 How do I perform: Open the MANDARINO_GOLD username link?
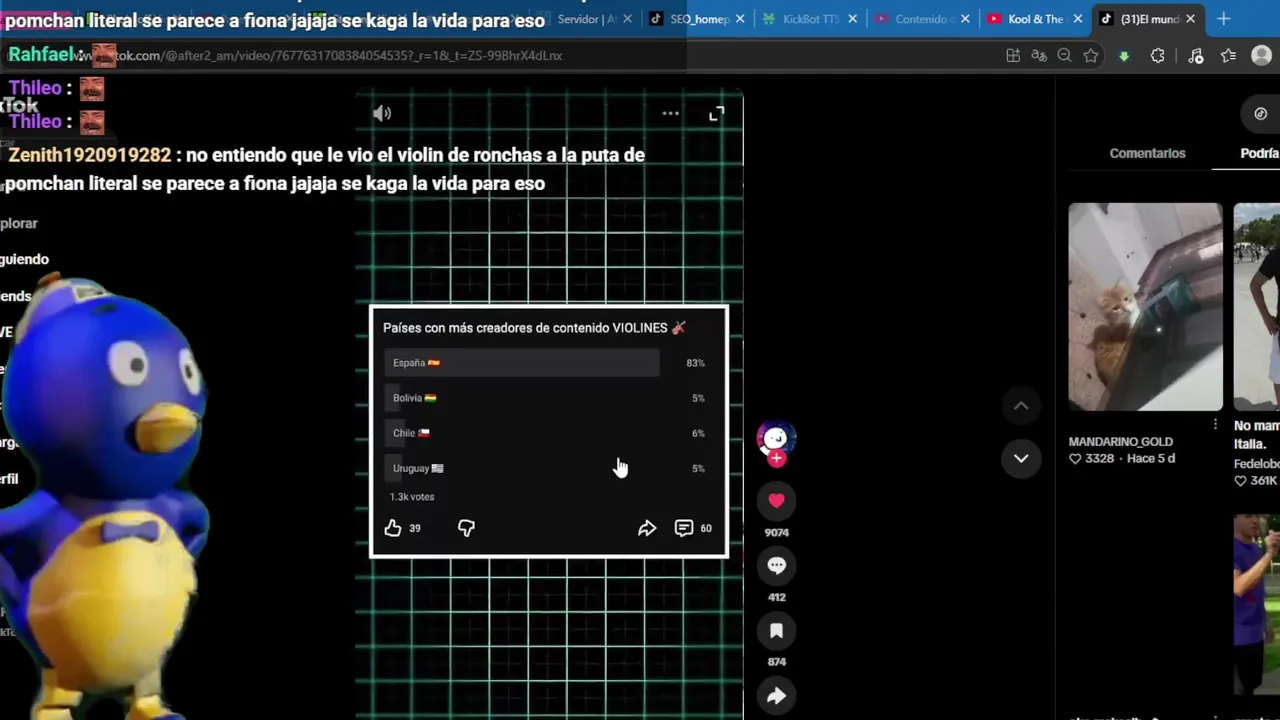pos(1120,442)
